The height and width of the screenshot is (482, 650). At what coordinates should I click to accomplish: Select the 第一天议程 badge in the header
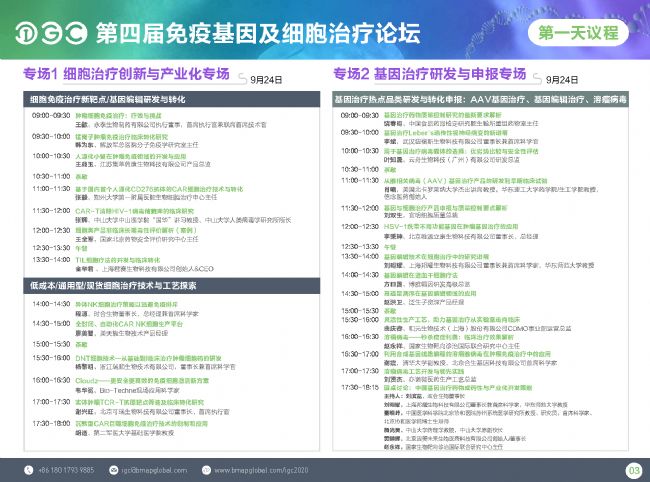pyautogui.click(x=583, y=32)
